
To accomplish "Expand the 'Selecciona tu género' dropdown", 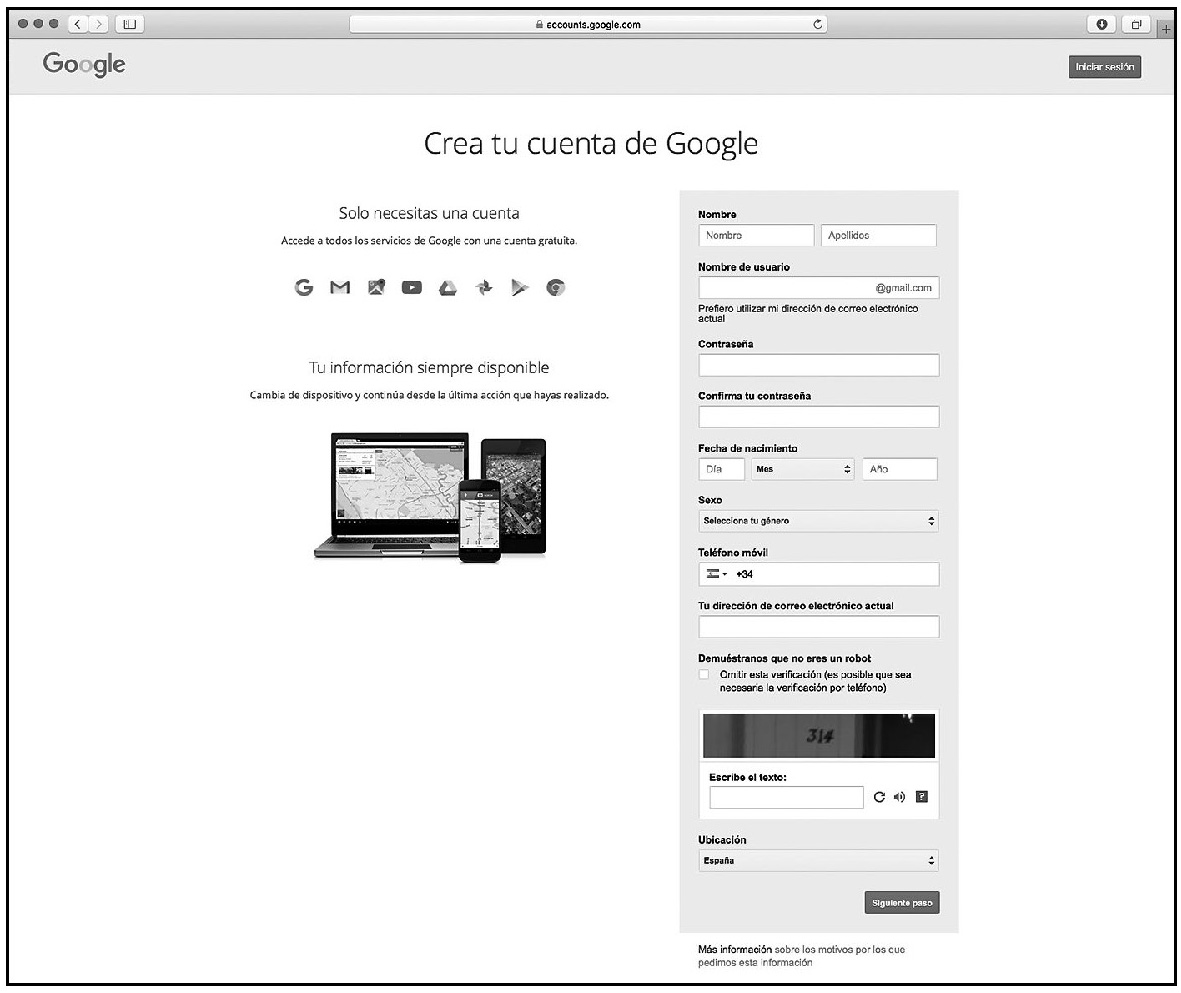I will 818,521.
